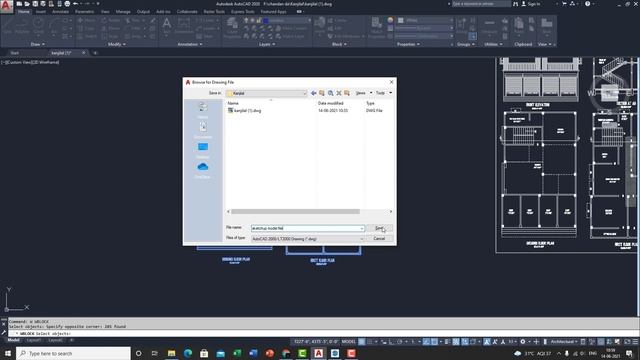640x360 pixels.
Task: Click Open in Quick Access toolbar
Action: [27, 4]
